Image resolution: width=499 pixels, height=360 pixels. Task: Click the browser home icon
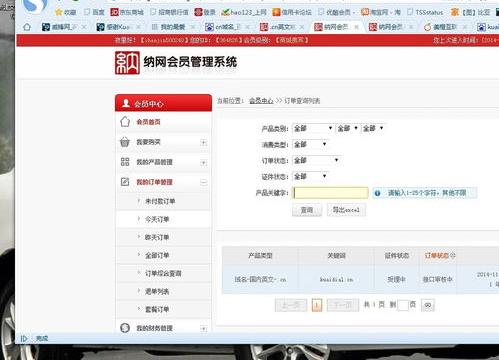coord(27,27)
